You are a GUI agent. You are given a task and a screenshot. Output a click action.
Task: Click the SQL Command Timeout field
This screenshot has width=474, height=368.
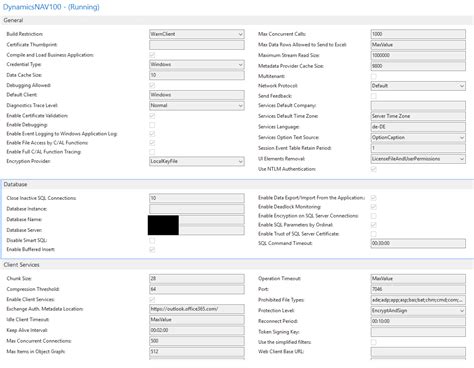pos(418,243)
